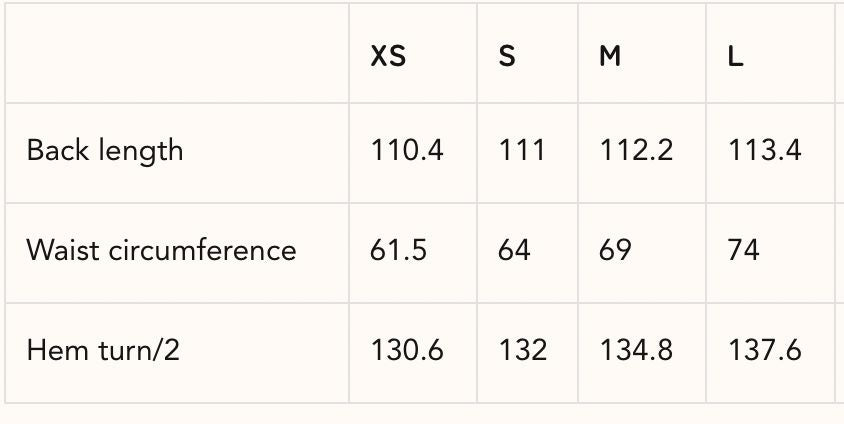Select the Hem turn/2 row label
The width and height of the screenshot is (844, 424).
pos(103,350)
